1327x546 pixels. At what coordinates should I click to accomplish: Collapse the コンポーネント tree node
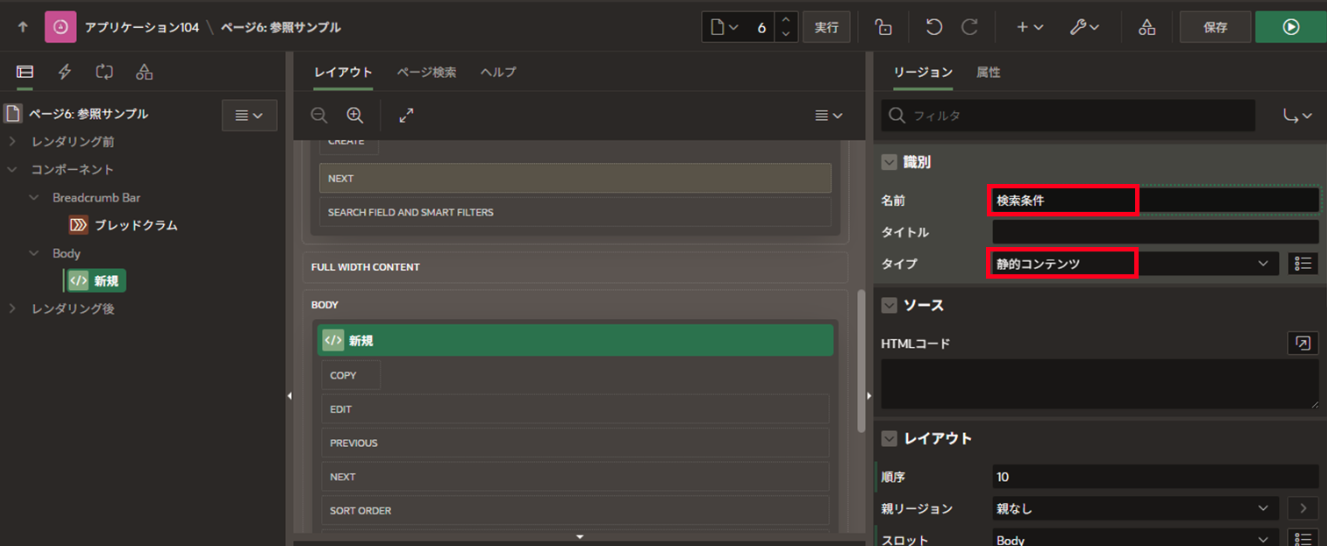(x=13, y=170)
